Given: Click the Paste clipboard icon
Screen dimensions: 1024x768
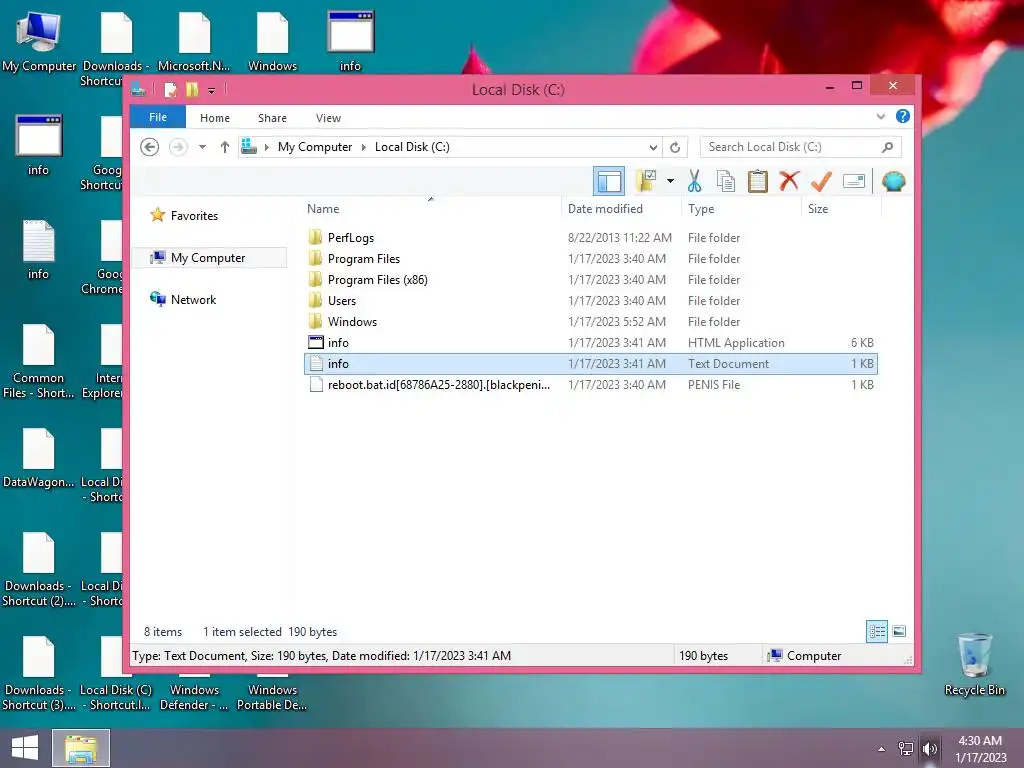Looking at the screenshot, I should pos(758,181).
